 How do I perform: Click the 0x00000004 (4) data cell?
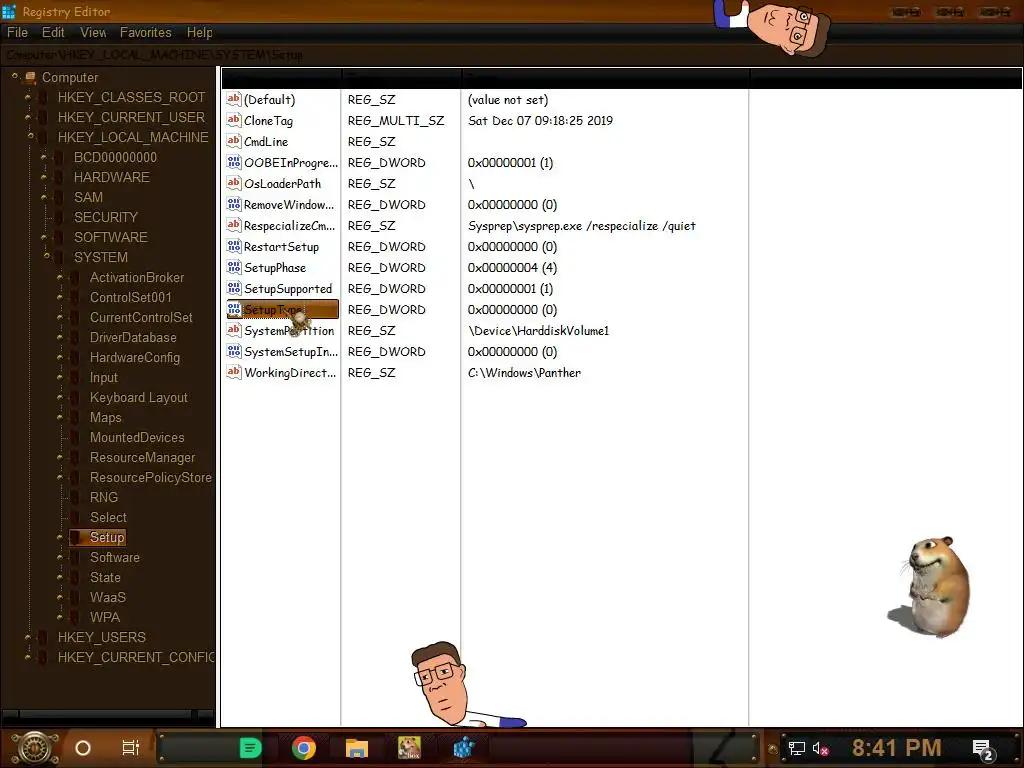pyautogui.click(x=512, y=268)
